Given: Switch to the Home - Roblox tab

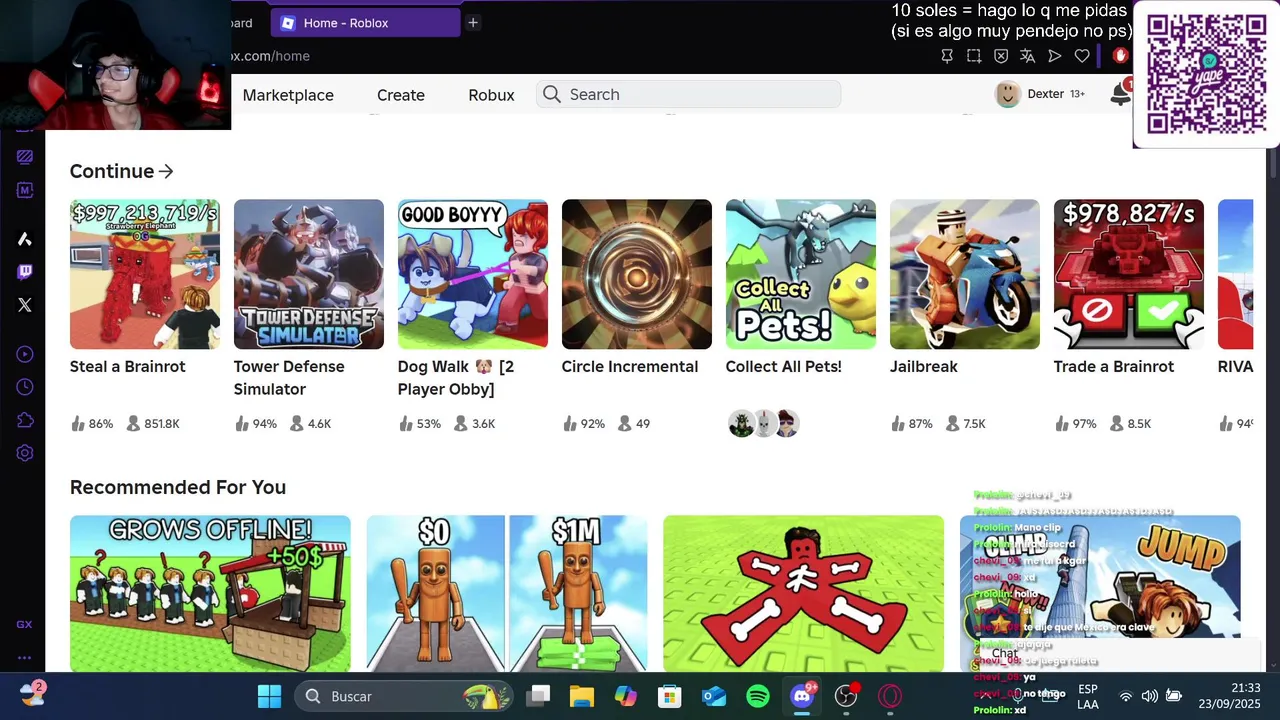Looking at the screenshot, I should click(367, 23).
